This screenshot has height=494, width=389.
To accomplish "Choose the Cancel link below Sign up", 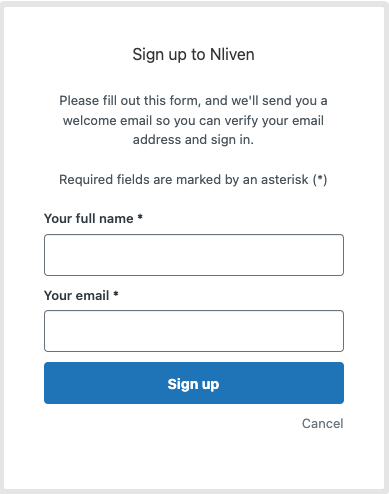I will coord(322,424).
